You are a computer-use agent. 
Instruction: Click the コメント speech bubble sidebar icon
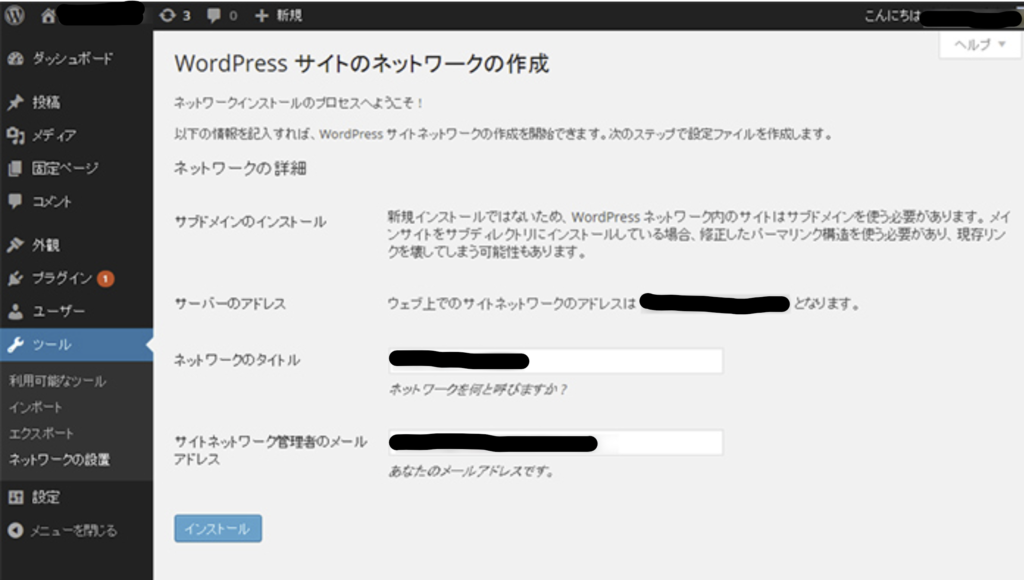click(x=16, y=201)
